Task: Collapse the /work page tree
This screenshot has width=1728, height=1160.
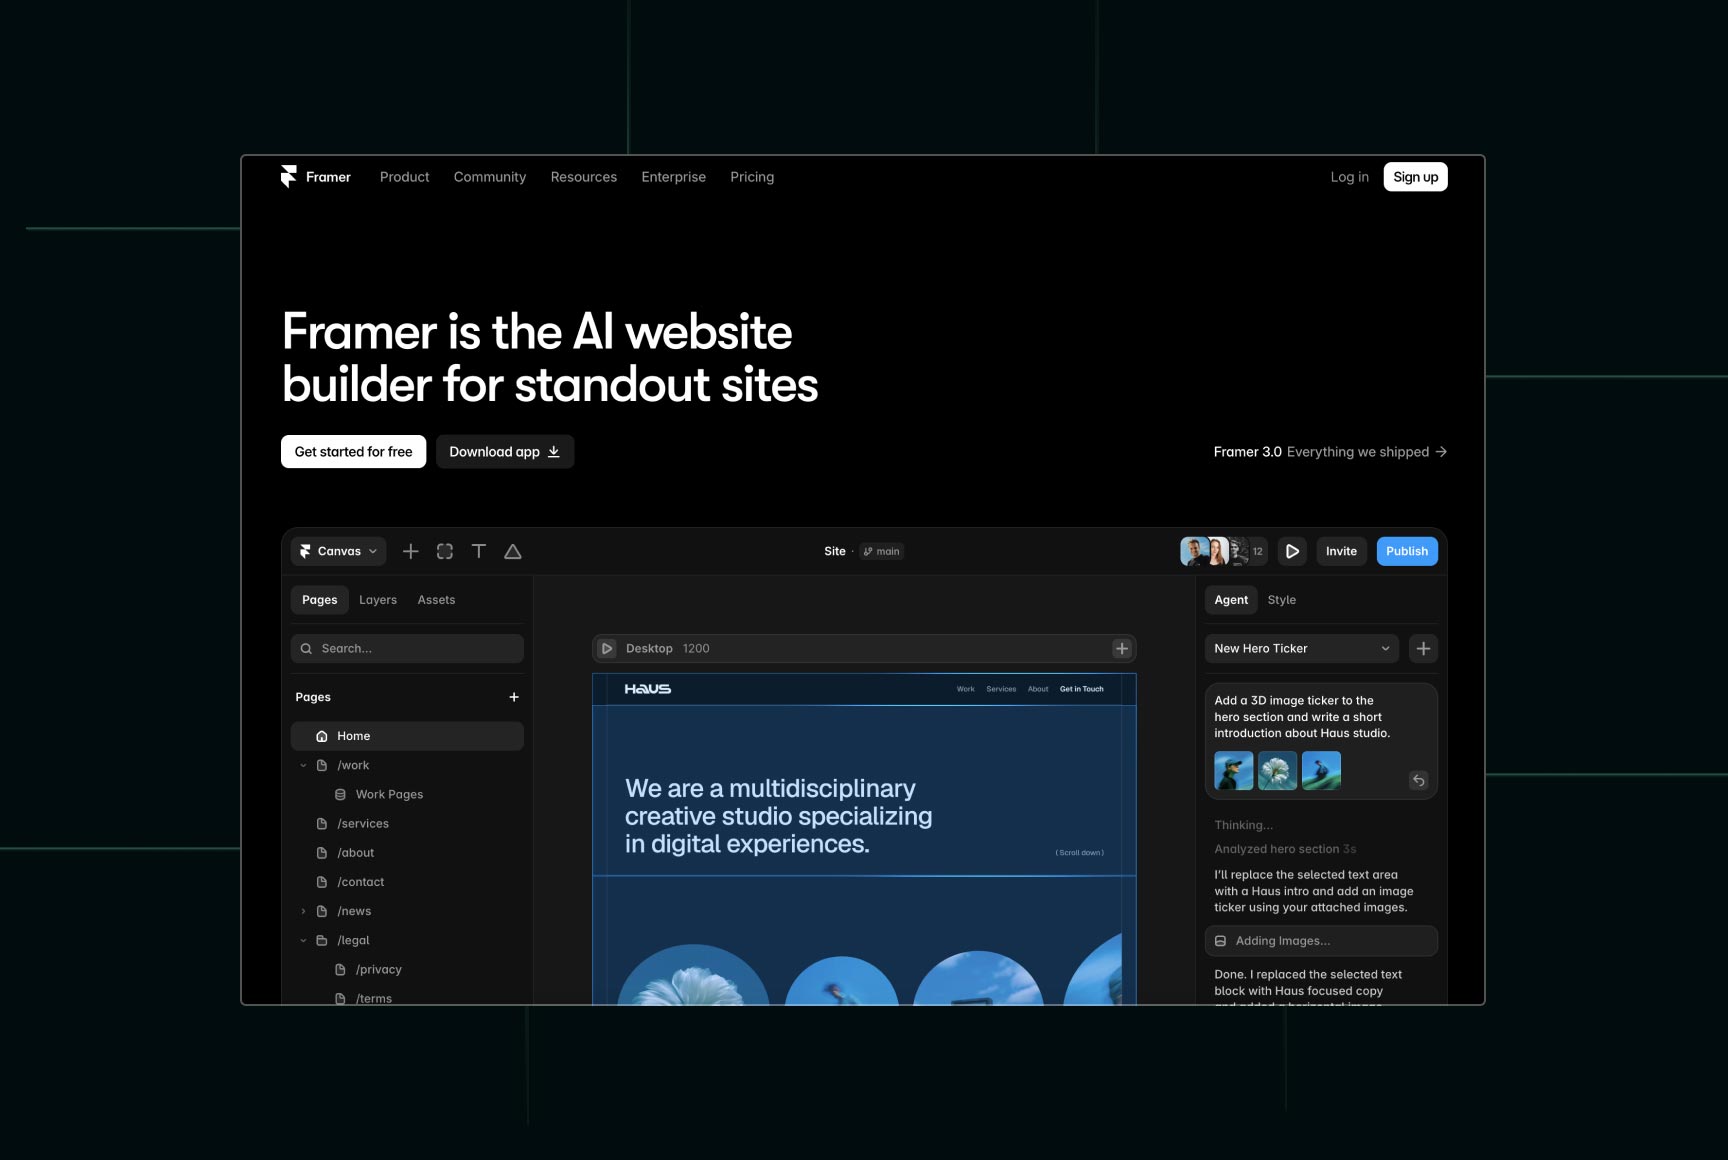Action: pos(303,765)
